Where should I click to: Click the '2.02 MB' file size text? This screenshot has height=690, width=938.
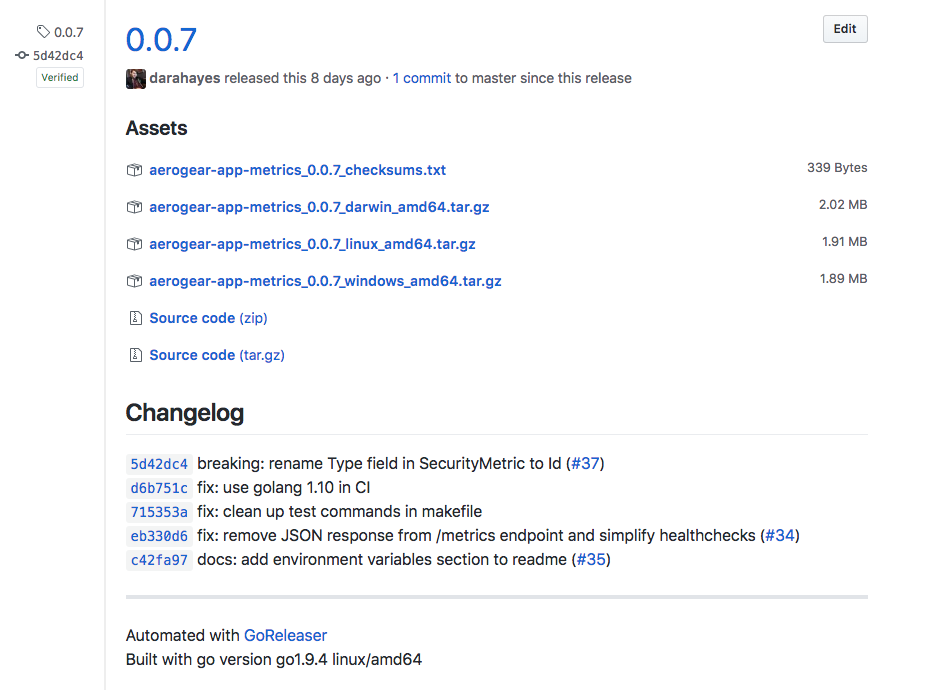tap(843, 205)
